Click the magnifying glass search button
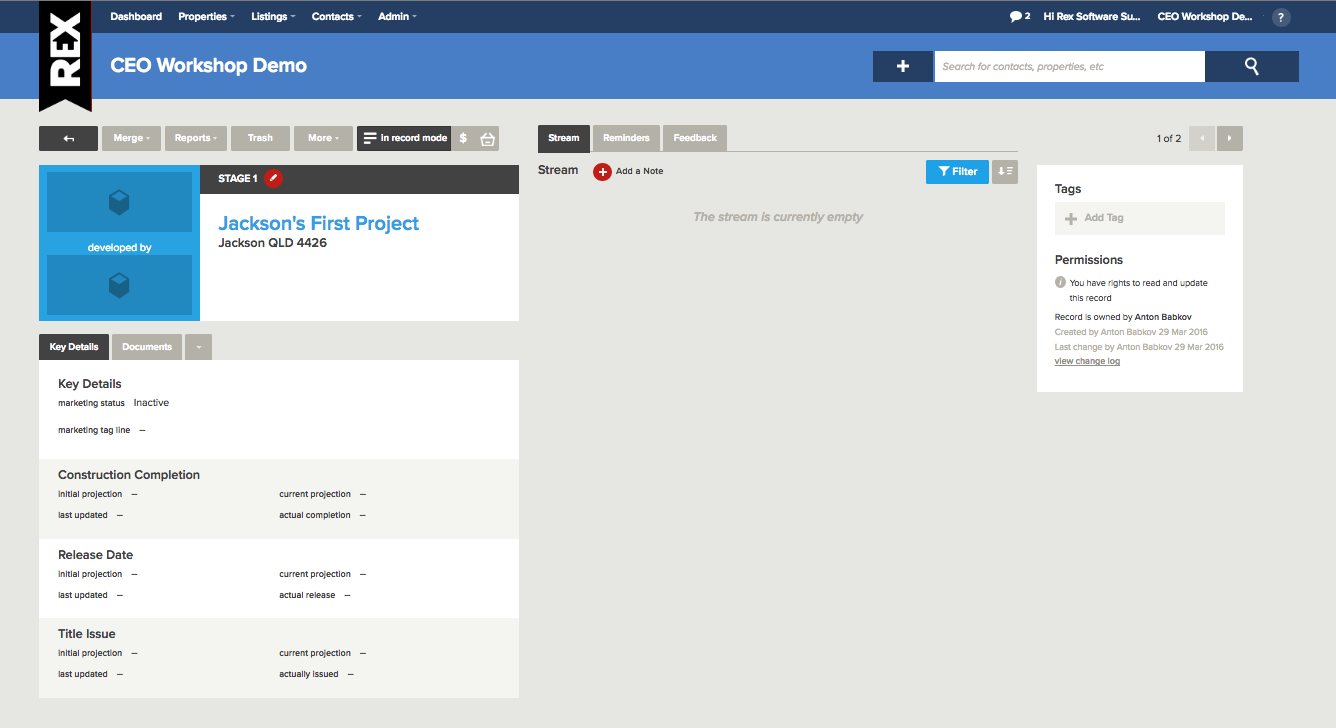The width and height of the screenshot is (1336, 728). 1252,66
